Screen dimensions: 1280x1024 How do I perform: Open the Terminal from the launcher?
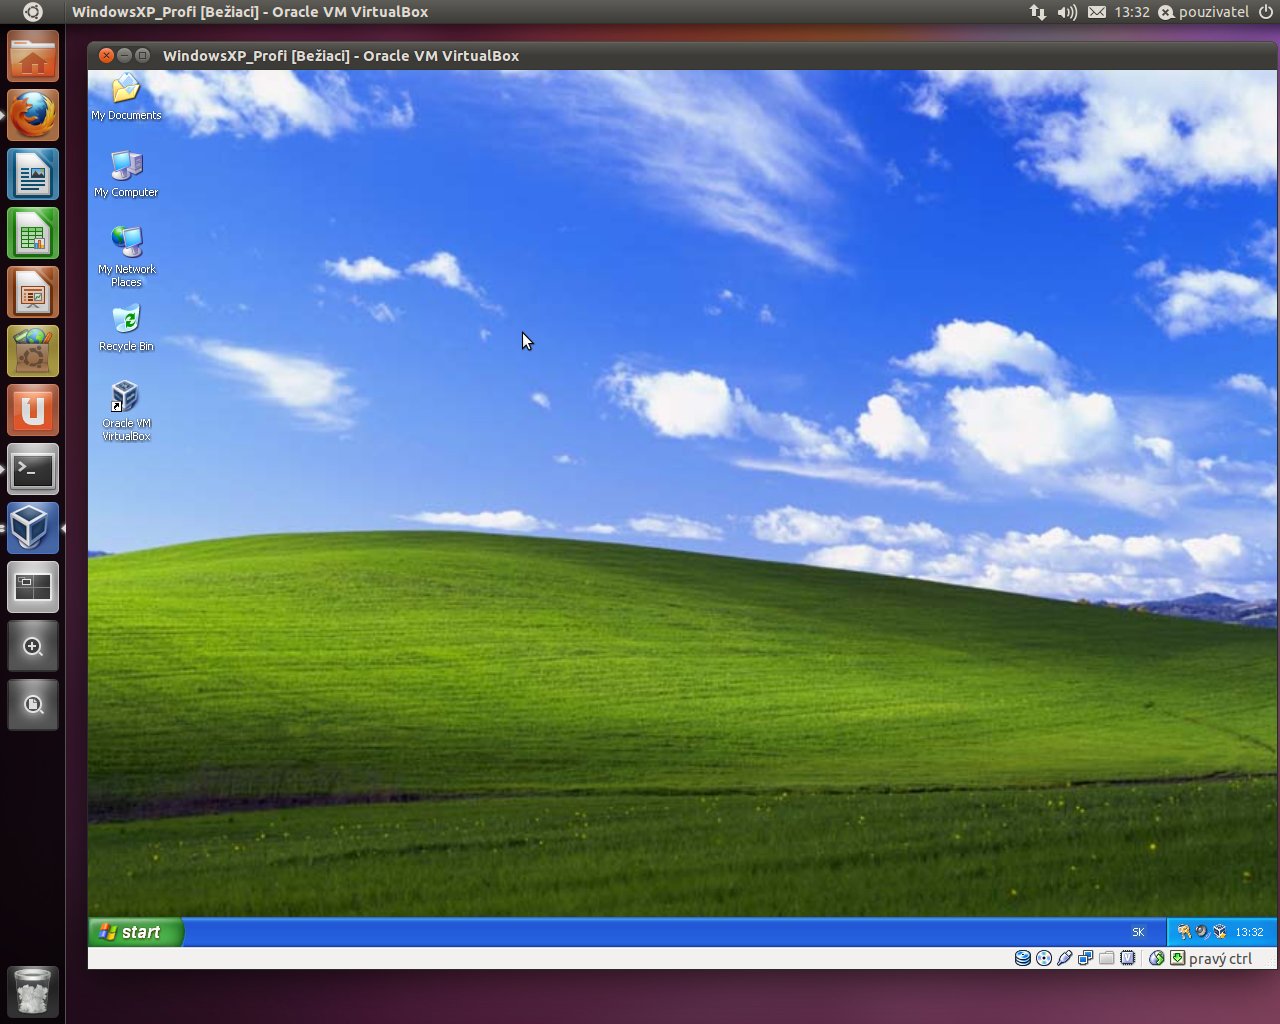click(x=33, y=470)
